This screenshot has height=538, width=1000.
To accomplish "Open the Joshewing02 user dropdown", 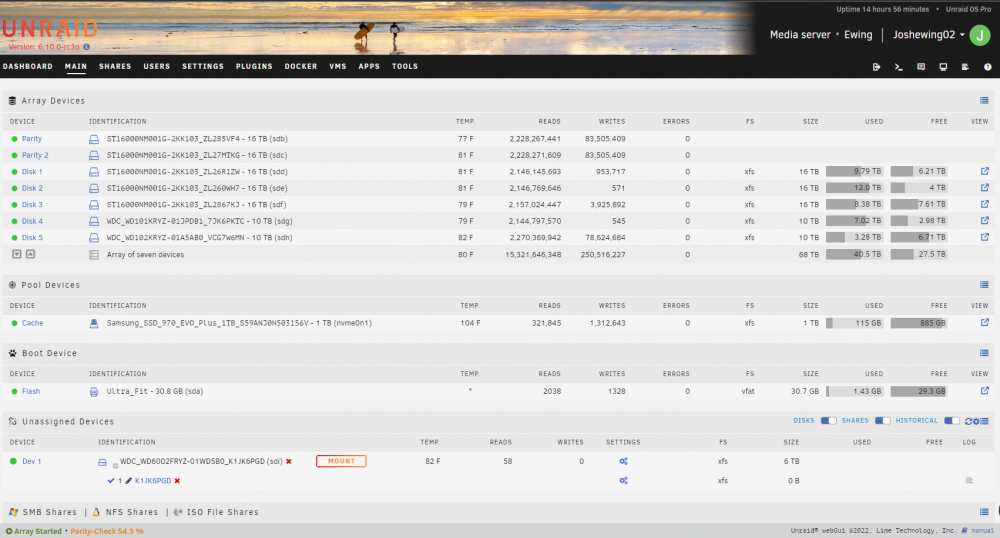I will click(929, 35).
